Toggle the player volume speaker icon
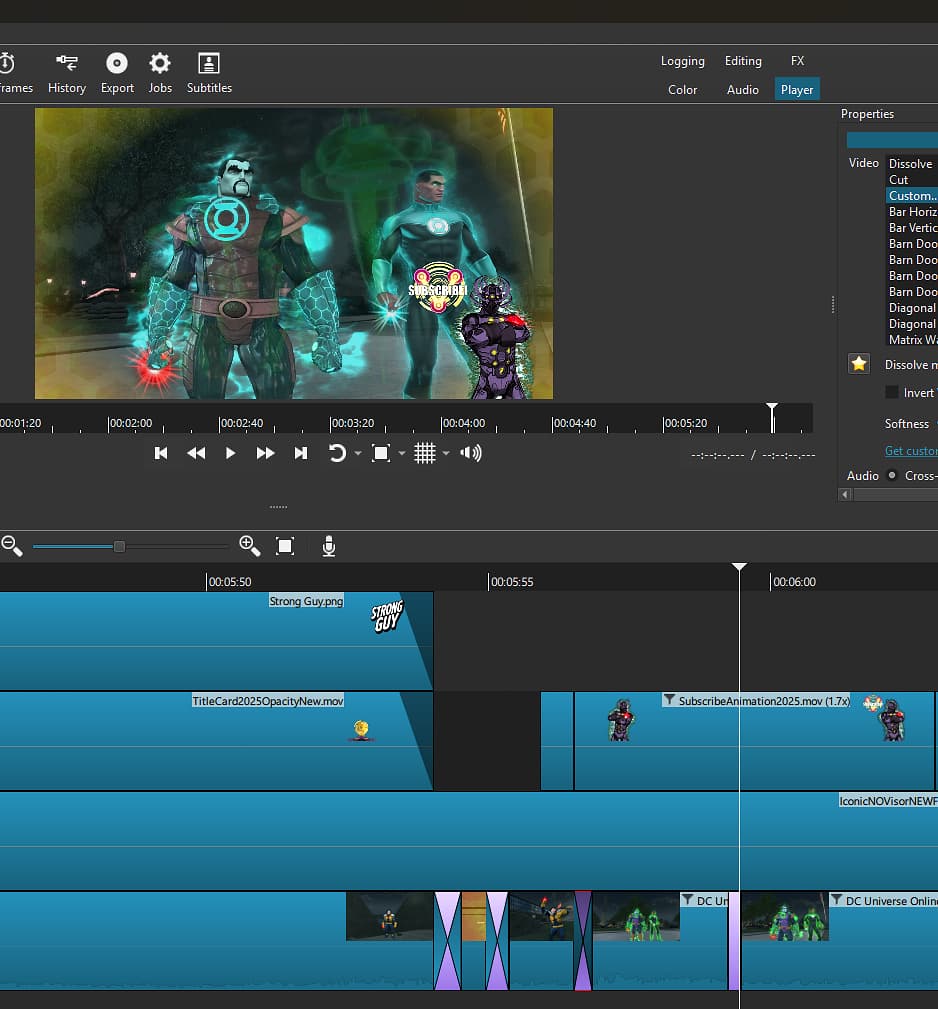The width and height of the screenshot is (938, 1009). point(471,453)
